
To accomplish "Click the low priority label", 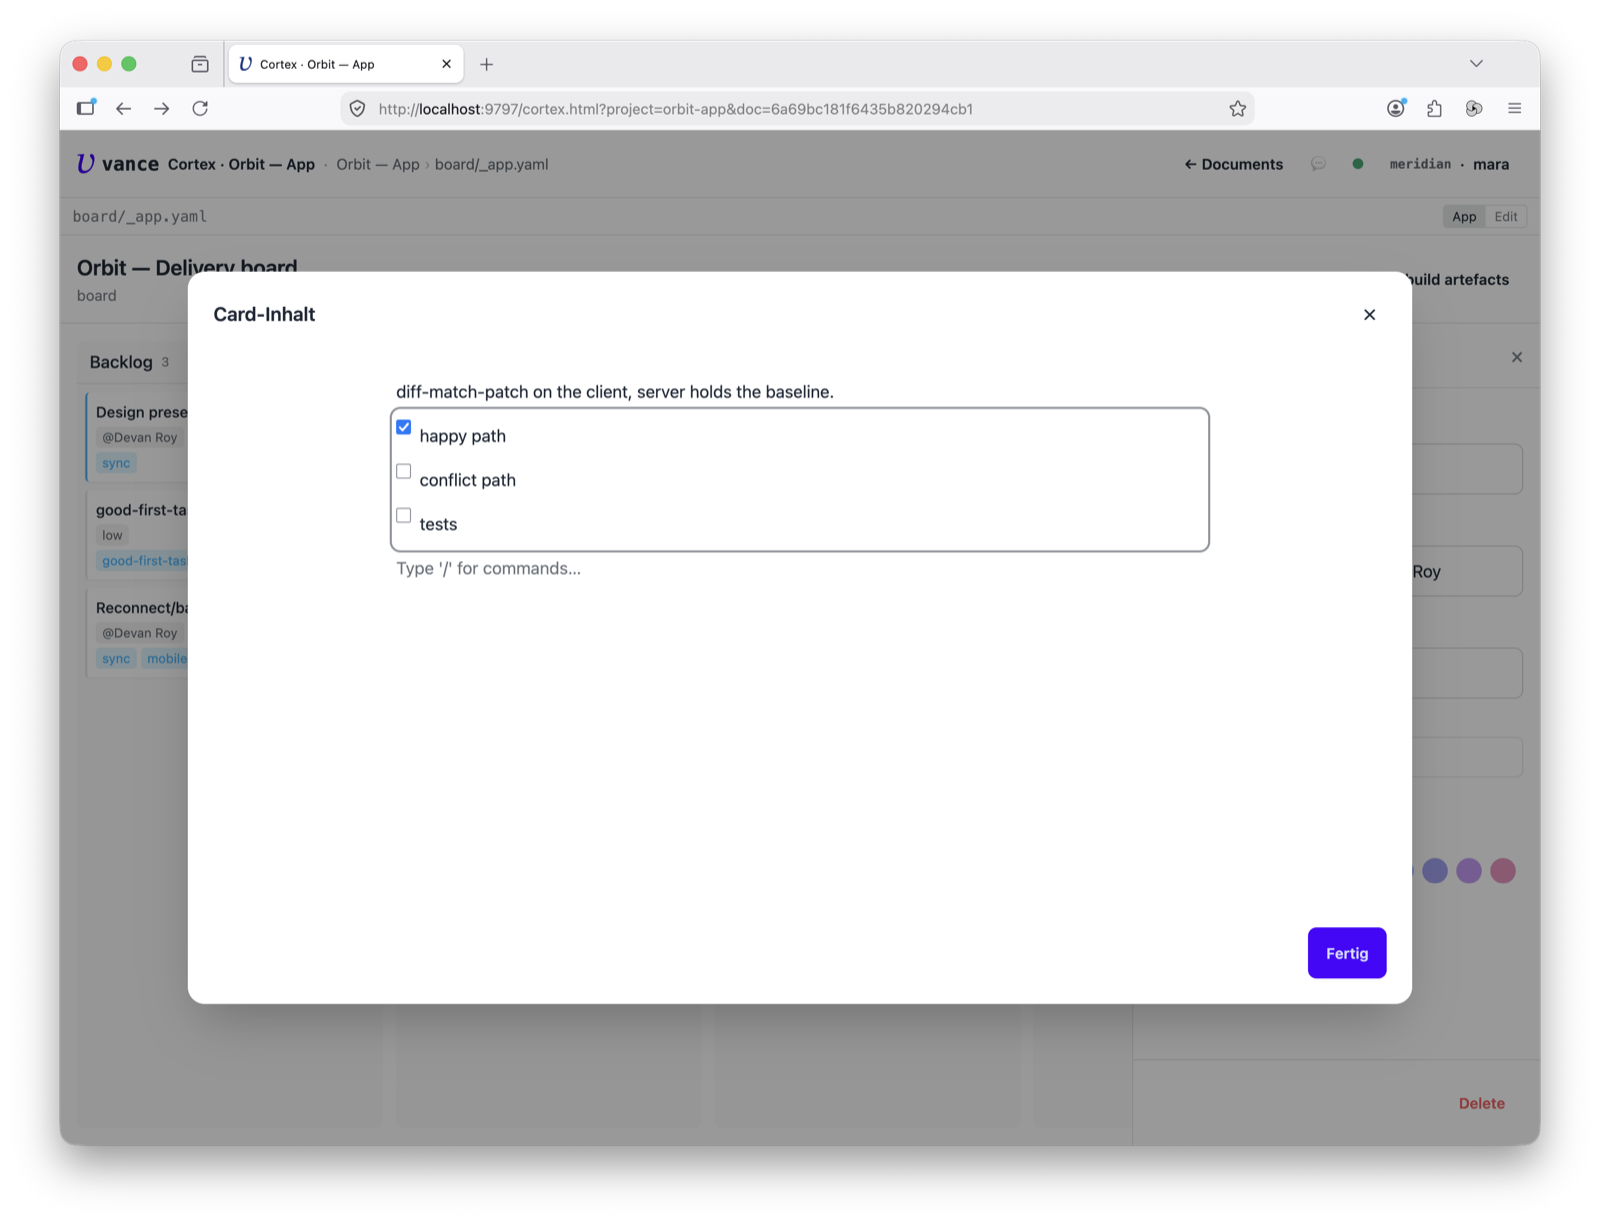I will coord(112,535).
